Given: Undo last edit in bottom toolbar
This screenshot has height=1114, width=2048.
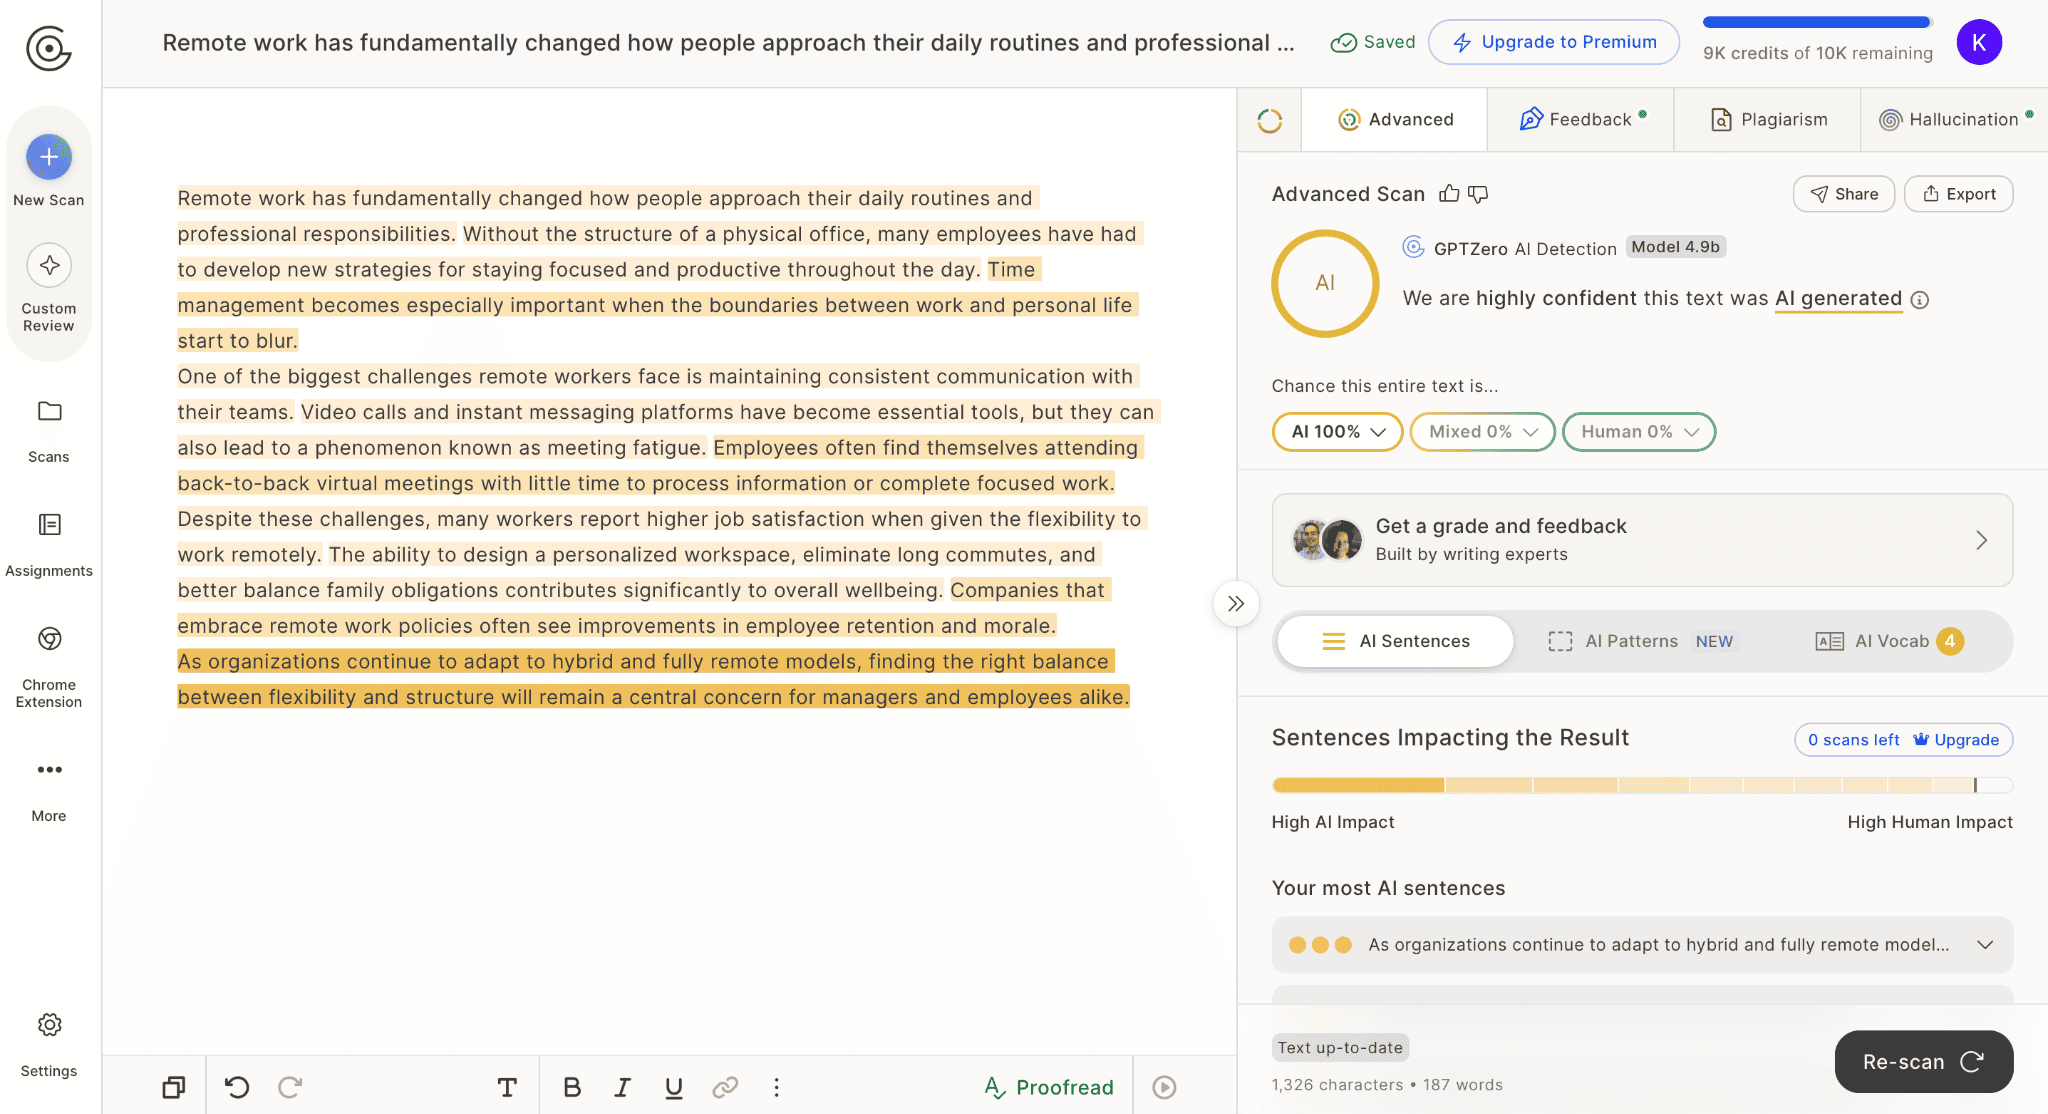Looking at the screenshot, I should coord(237,1087).
